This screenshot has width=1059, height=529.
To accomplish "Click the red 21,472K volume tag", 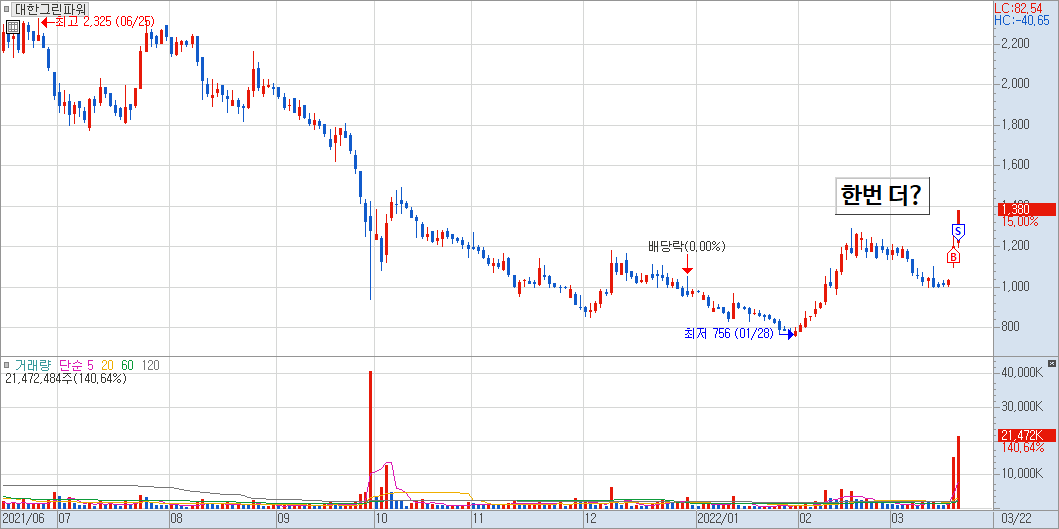I will coord(1025,436).
